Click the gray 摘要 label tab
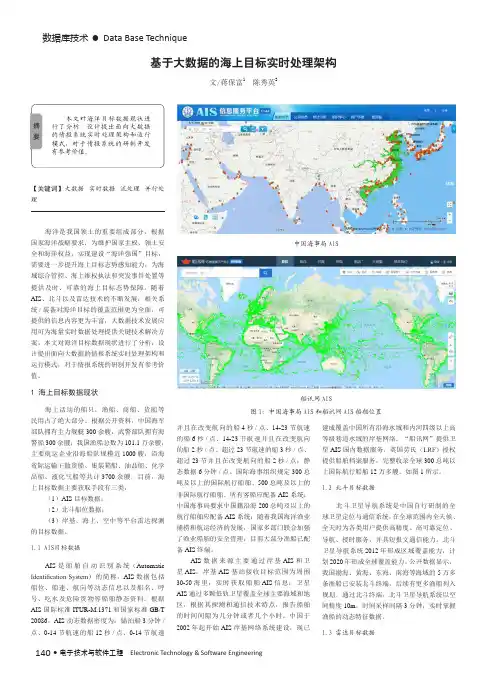Screen dimensions: 496x673 (36, 131)
